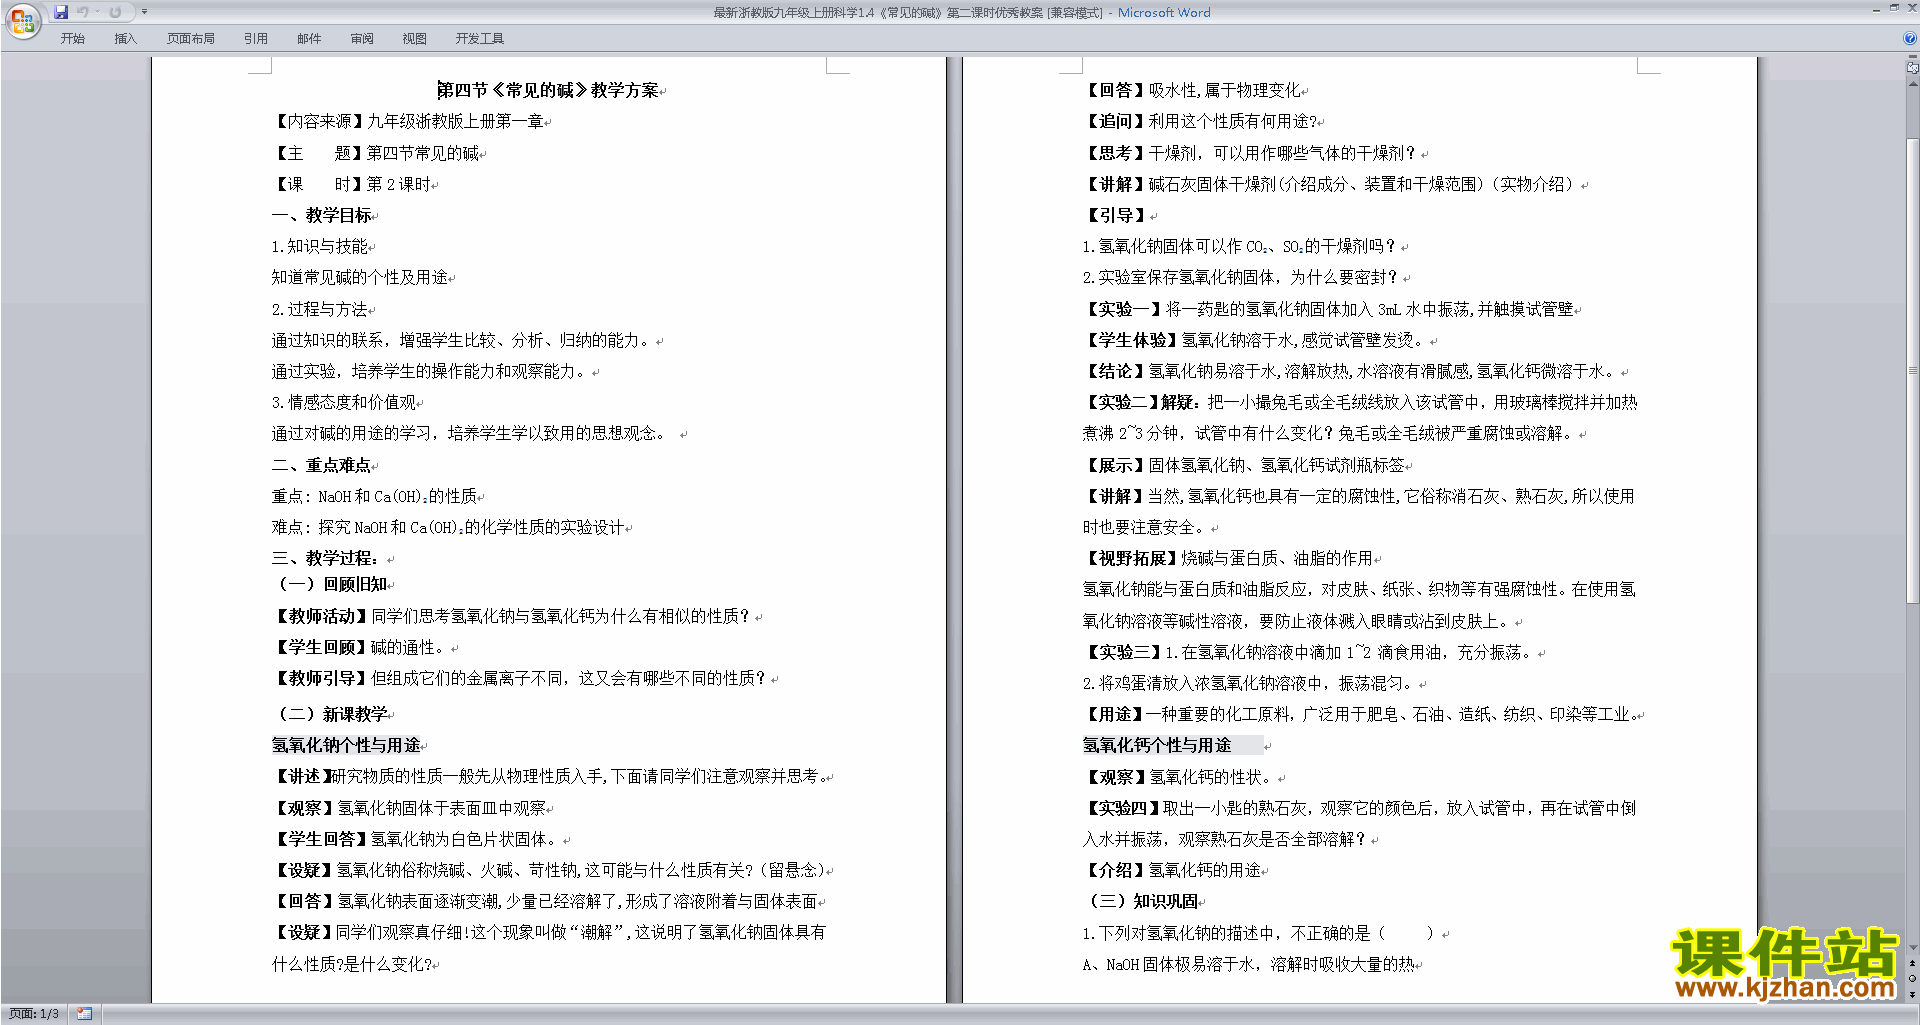Click the Undo arrow in Quick Access
The width and height of the screenshot is (1920, 1025).
coord(83,12)
